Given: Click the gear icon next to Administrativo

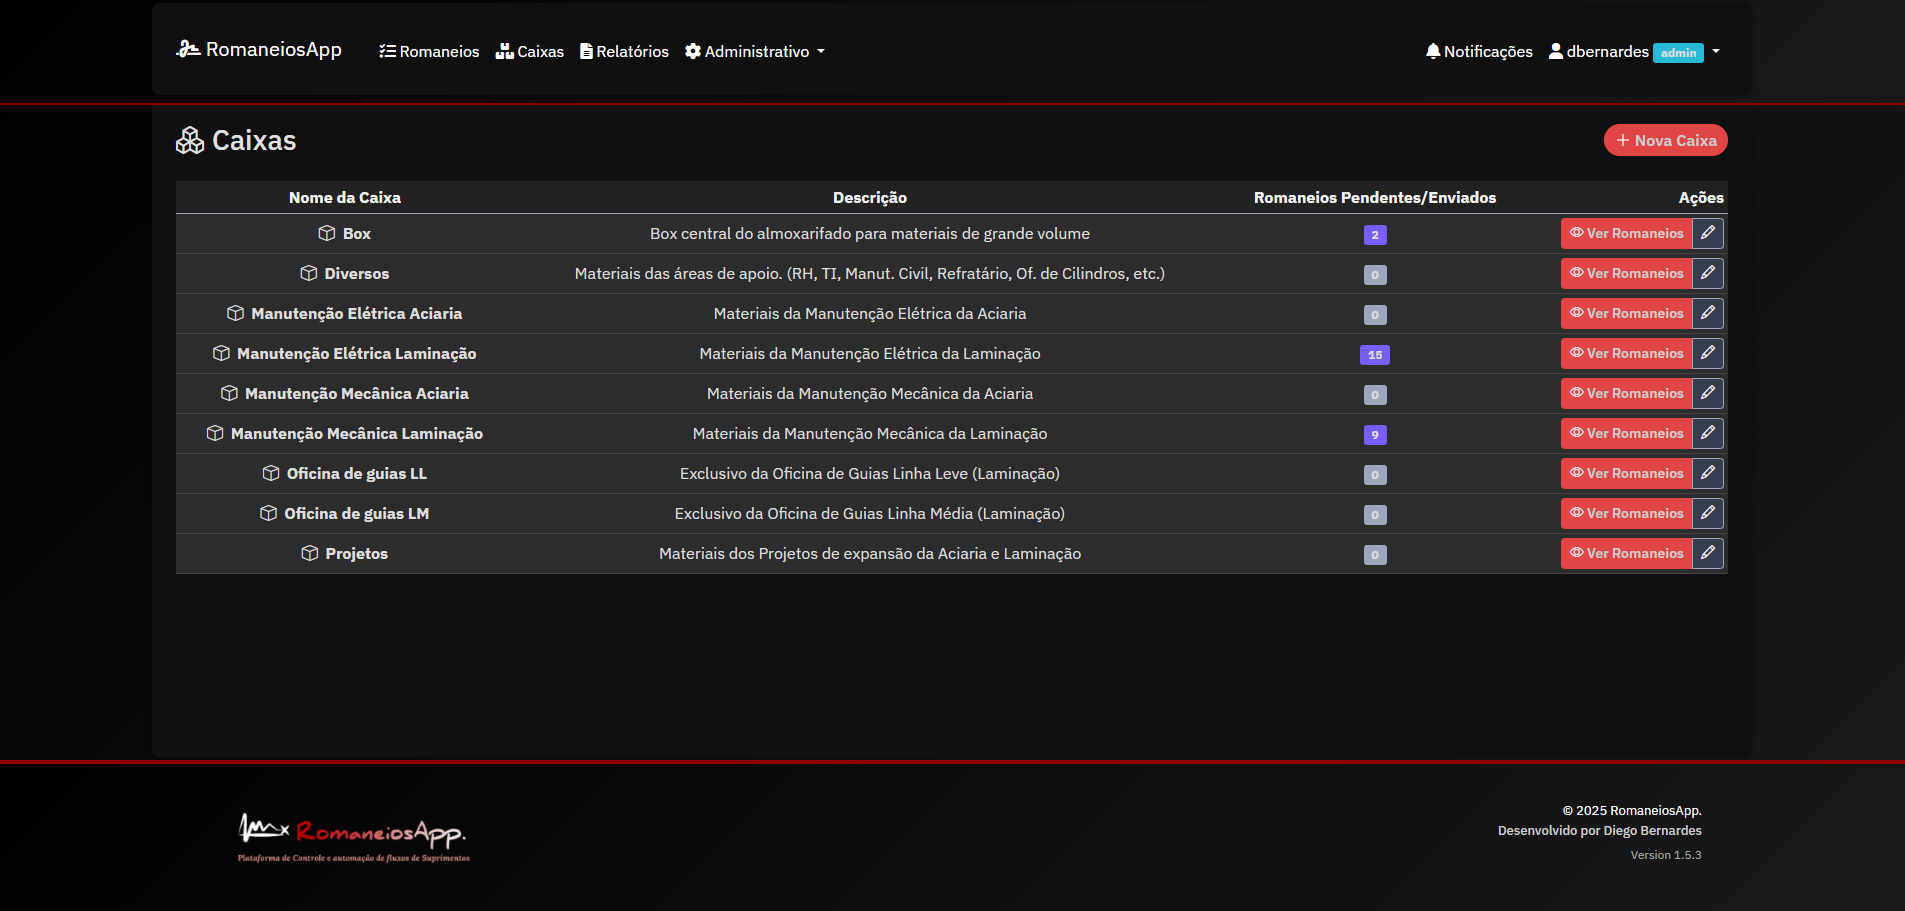Looking at the screenshot, I should 694,51.
